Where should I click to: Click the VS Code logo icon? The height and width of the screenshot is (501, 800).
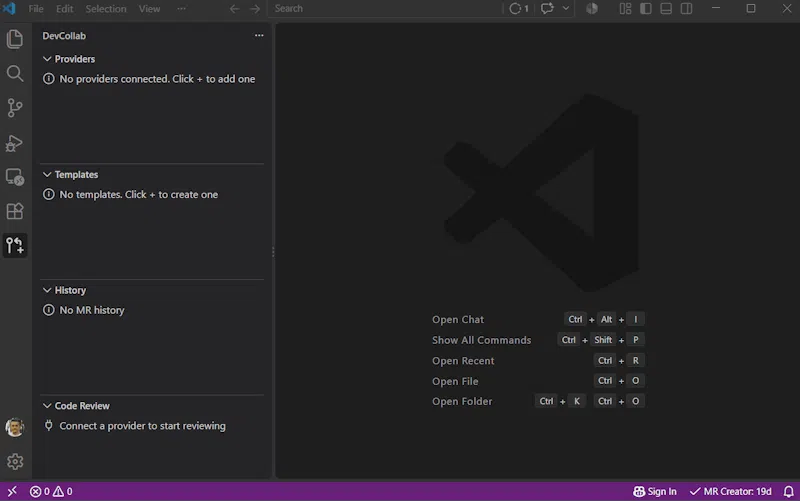tap(9, 8)
